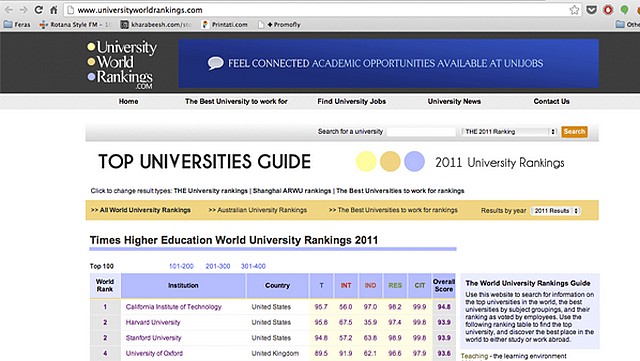This screenshot has height=361, width=640.
Task: Open The Best University to work for
Action: [x=236, y=101]
